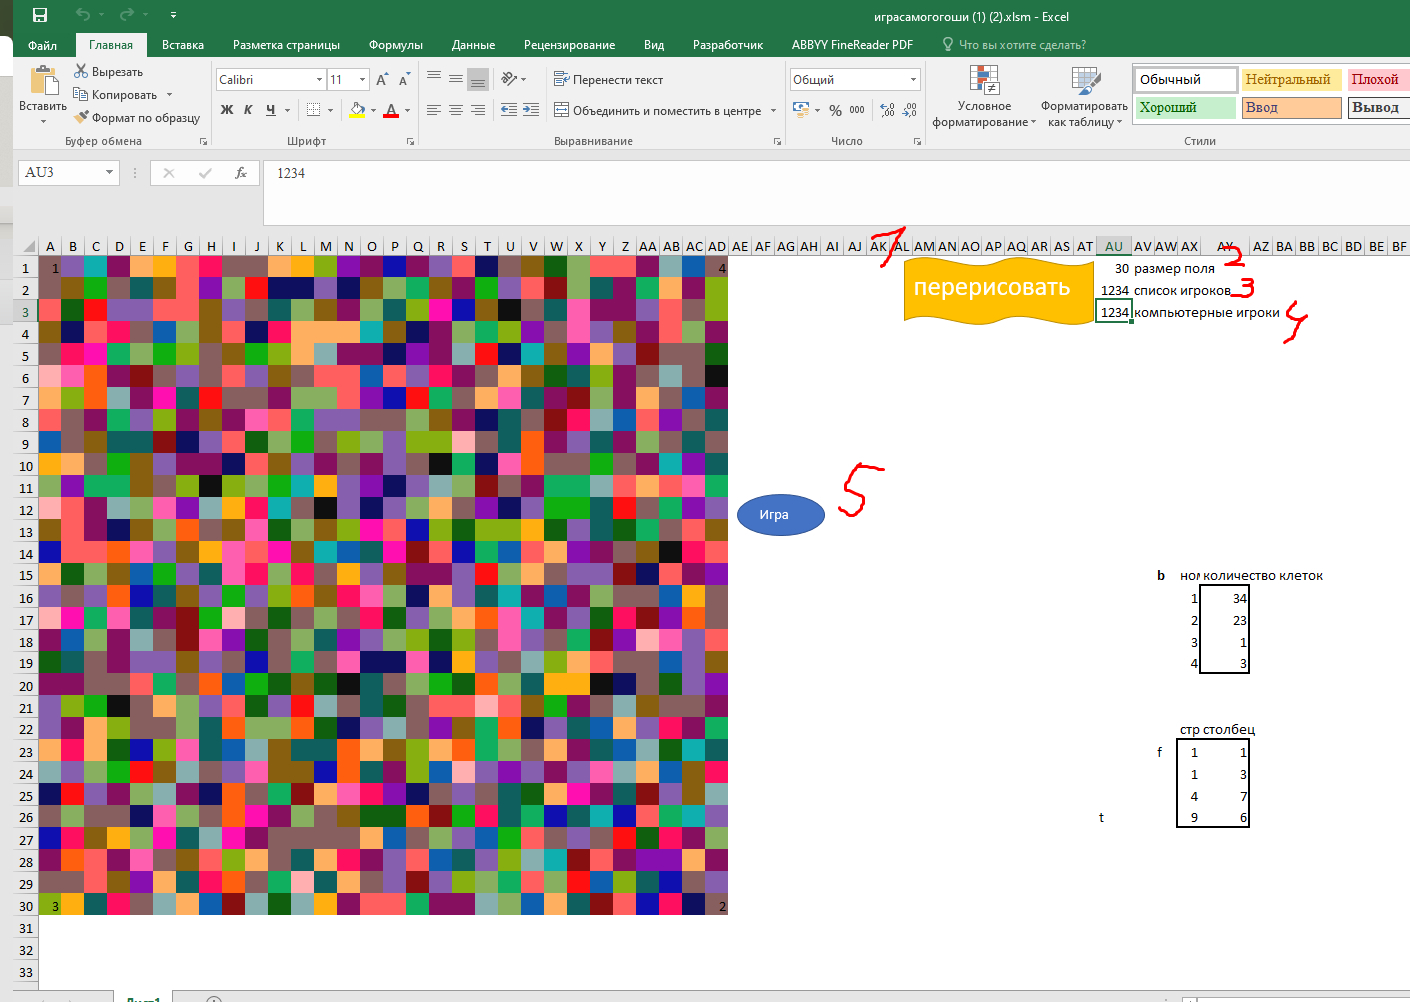
Task: Expand Объединить и поместить в центре options
Action: pos(774,110)
